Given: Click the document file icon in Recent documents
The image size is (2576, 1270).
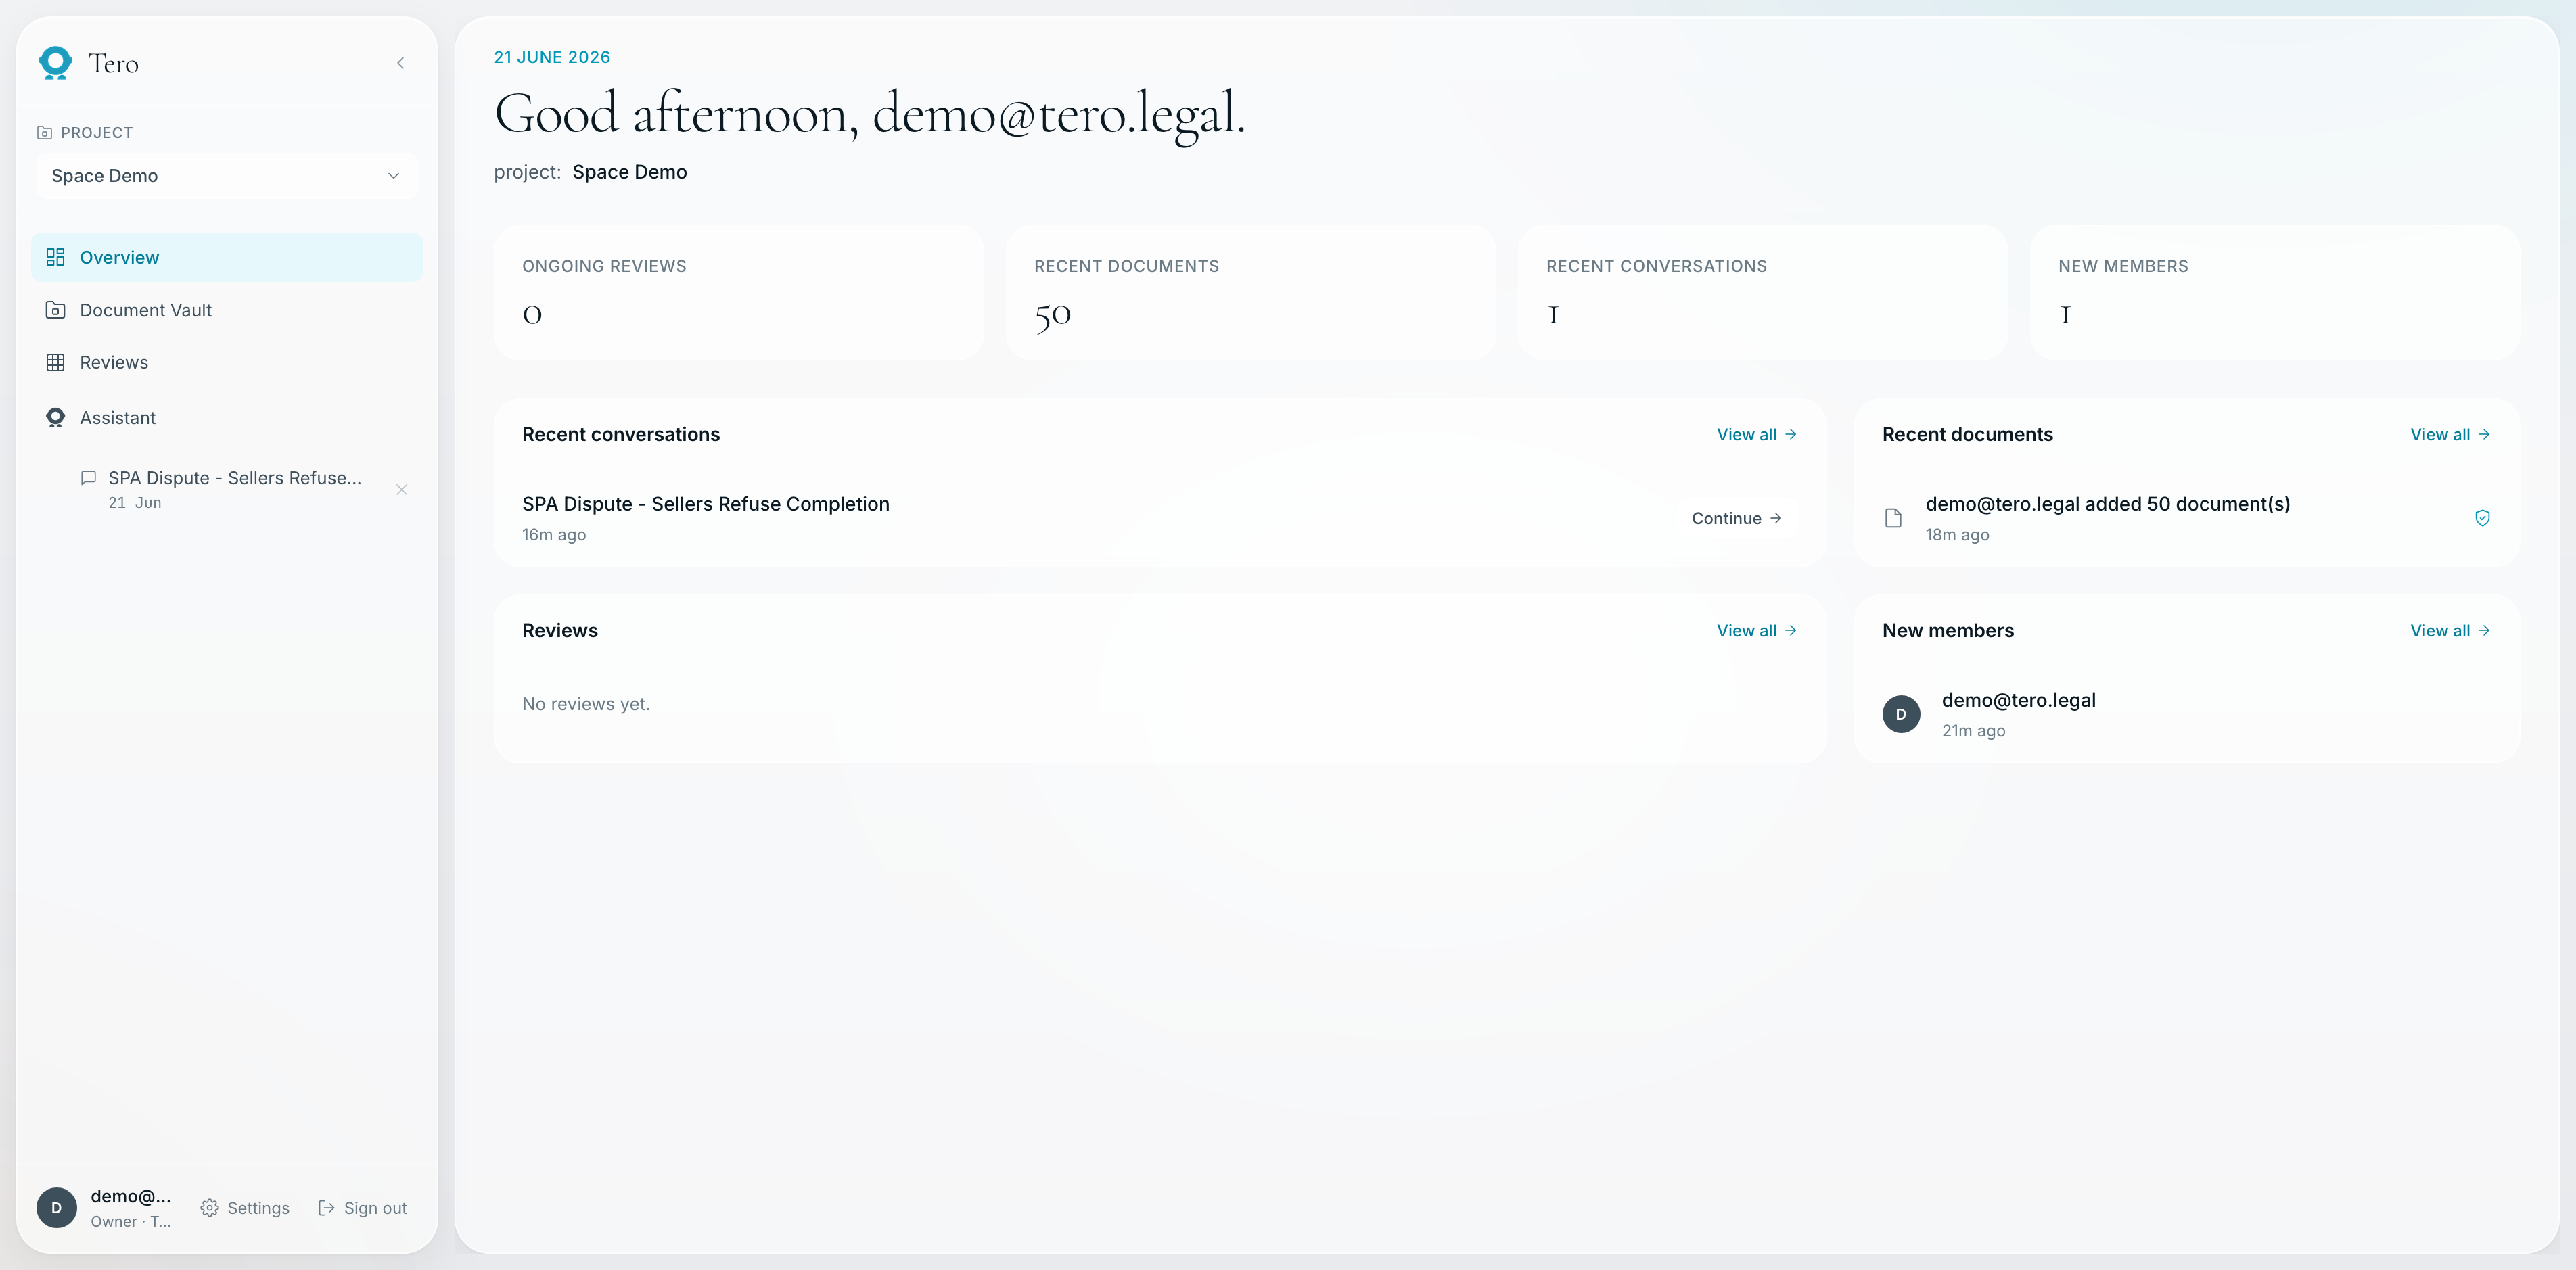Looking at the screenshot, I should coord(1892,518).
